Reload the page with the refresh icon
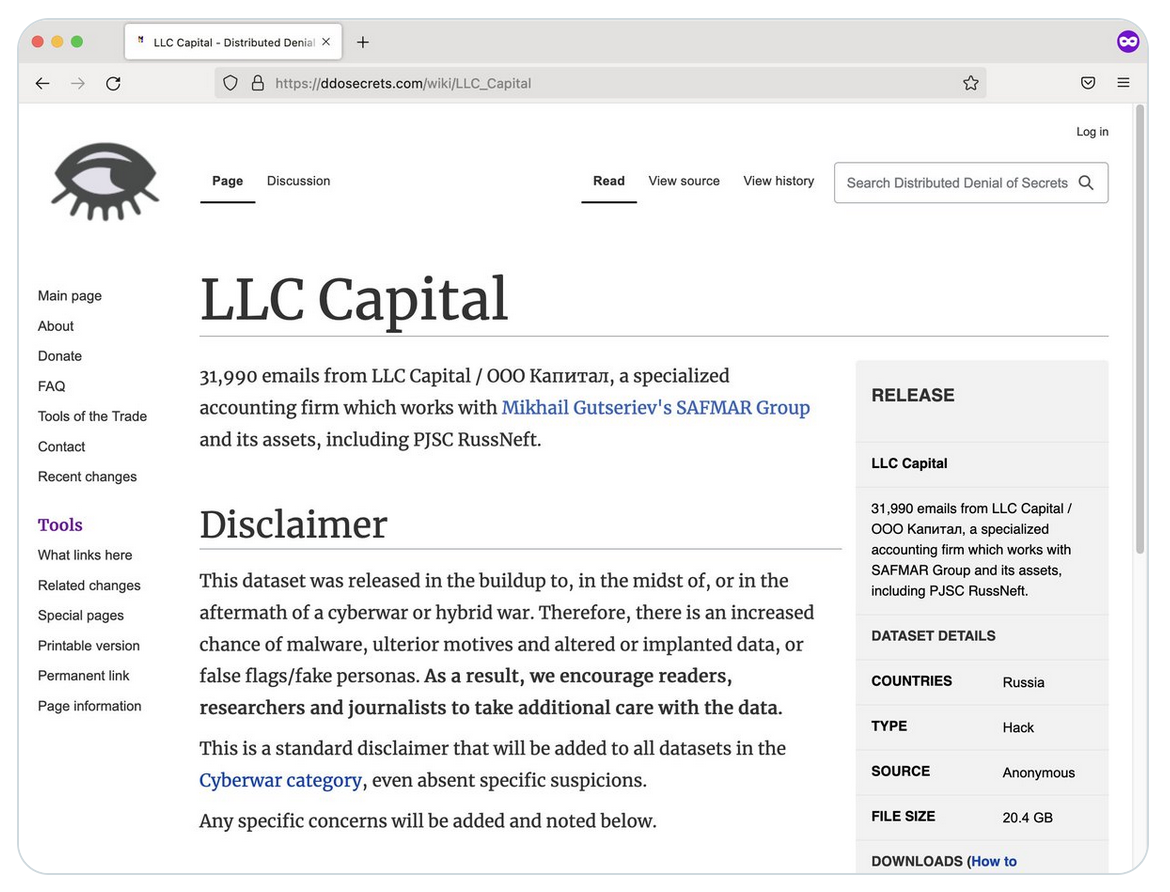This screenshot has width=1170, height=892. 113,84
